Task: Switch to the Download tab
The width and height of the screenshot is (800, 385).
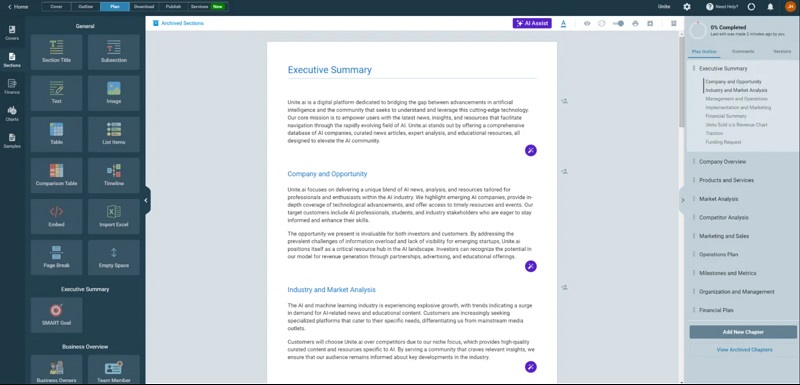Action: tap(144, 7)
